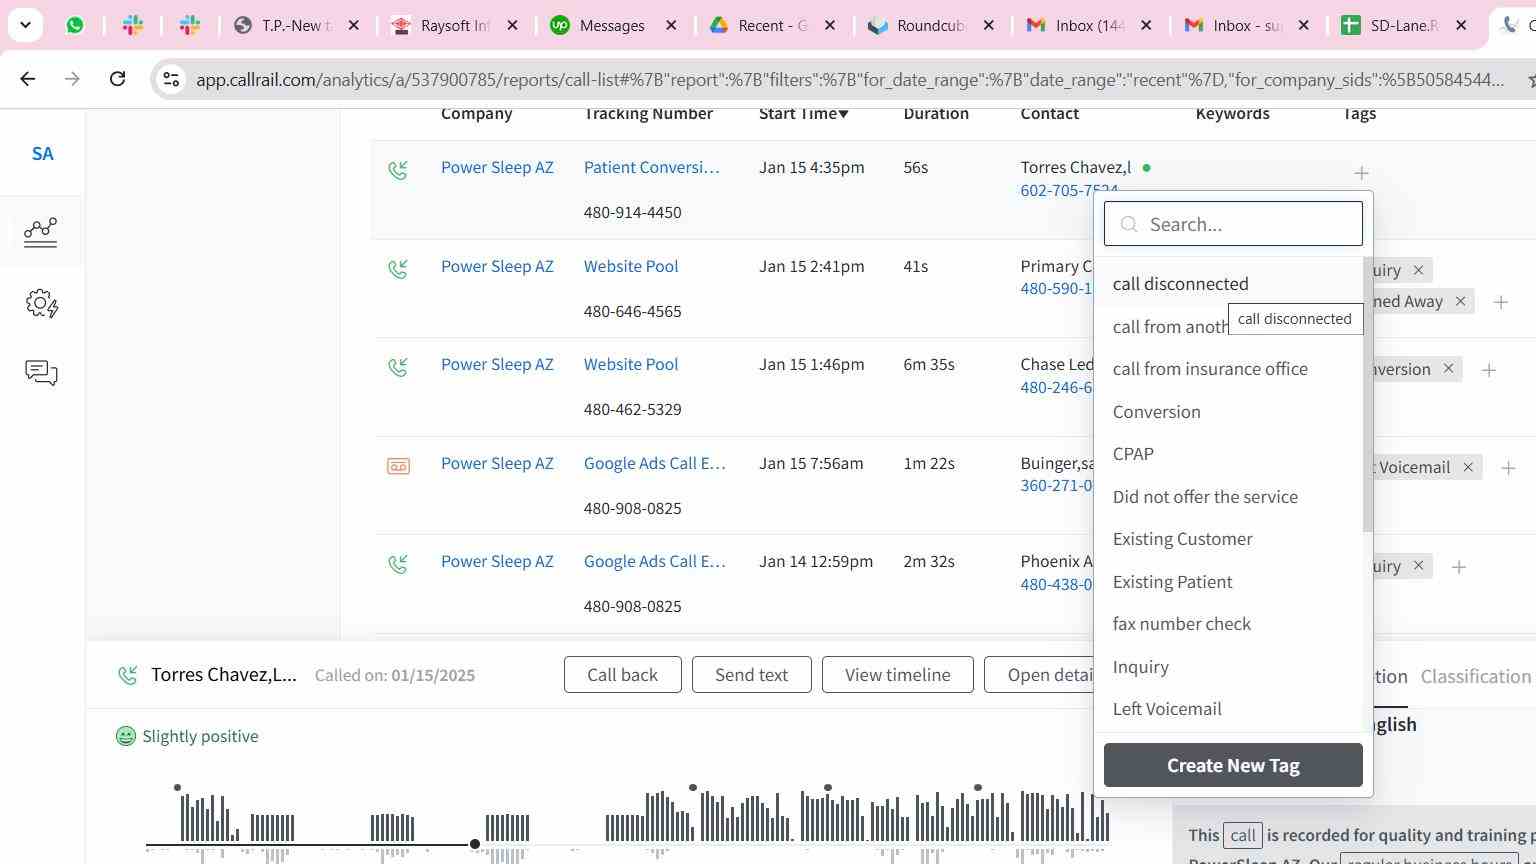The image size is (1536, 864).
Task: Click inbound call icon for Jan 14 12:59pm row
Action: tap(398, 564)
